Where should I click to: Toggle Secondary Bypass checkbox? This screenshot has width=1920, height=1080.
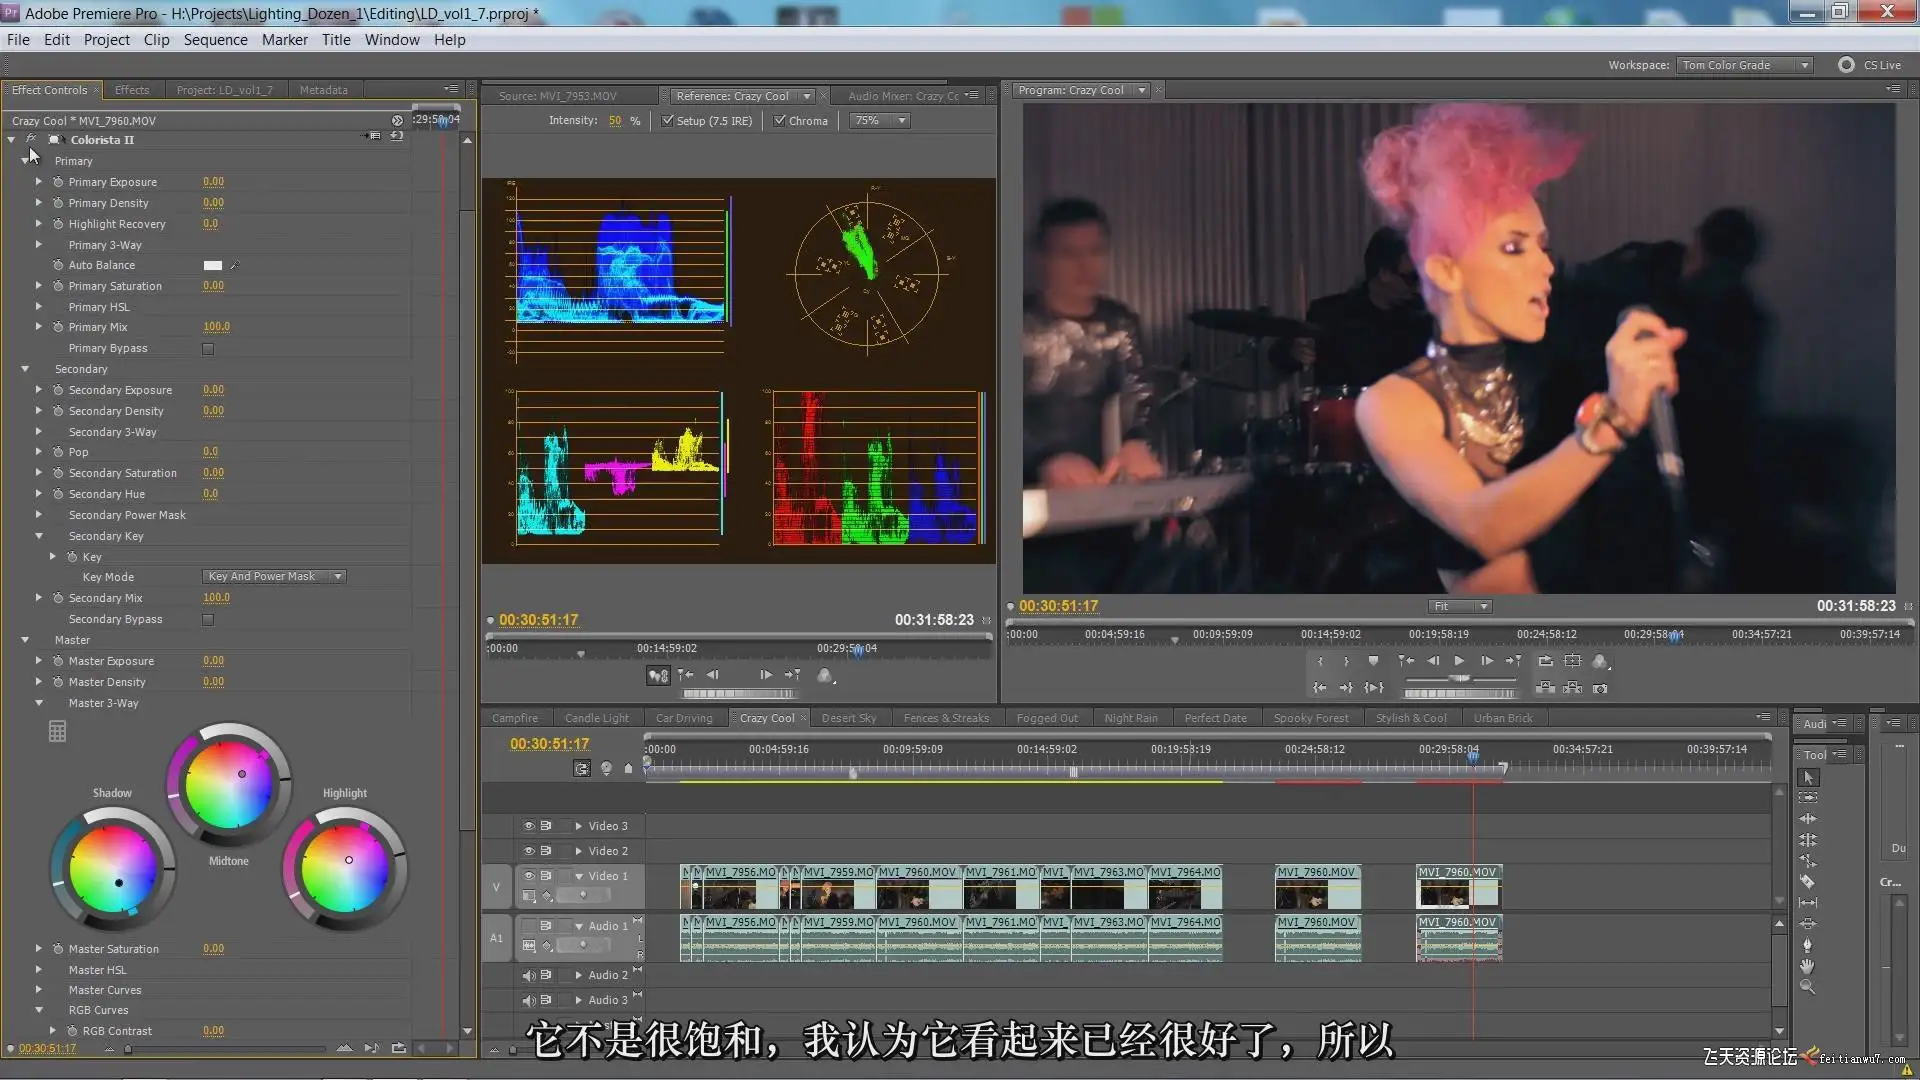point(208,620)
